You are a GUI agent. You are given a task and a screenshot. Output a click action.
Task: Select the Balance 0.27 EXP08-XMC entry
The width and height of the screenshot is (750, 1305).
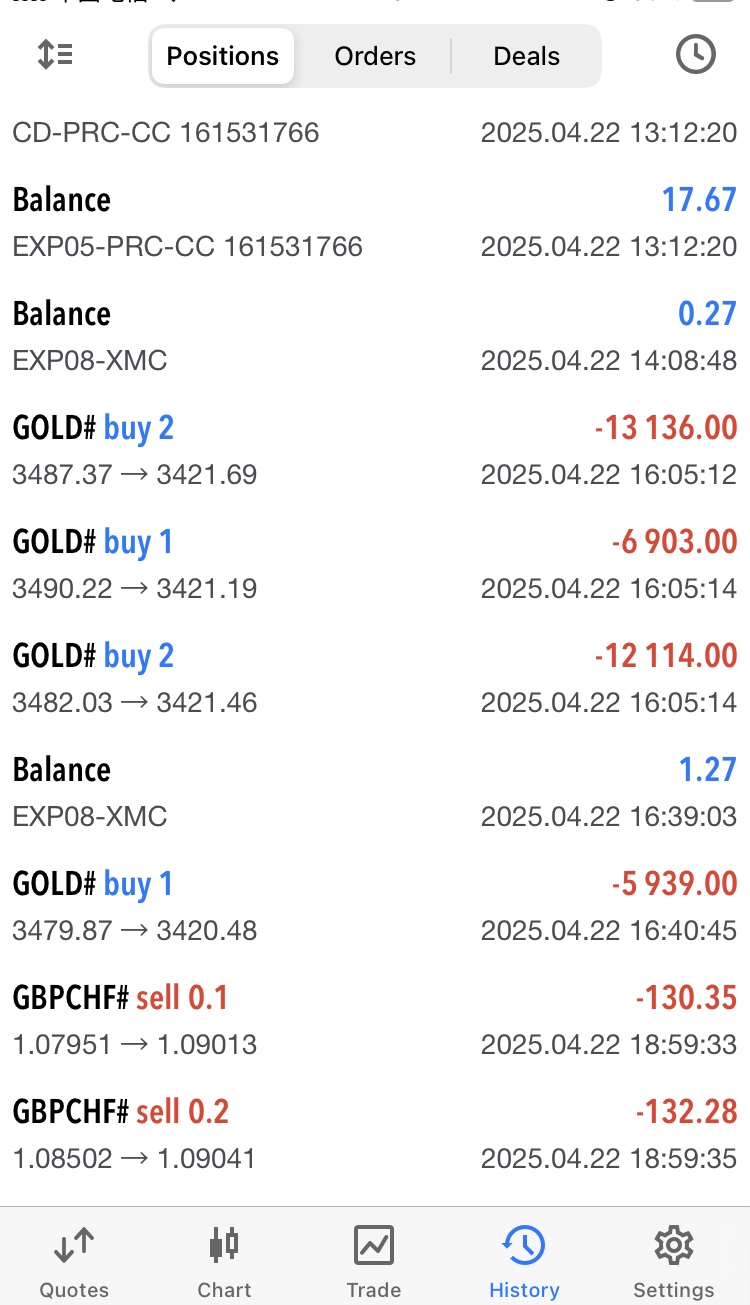click(x=375, y=336)
